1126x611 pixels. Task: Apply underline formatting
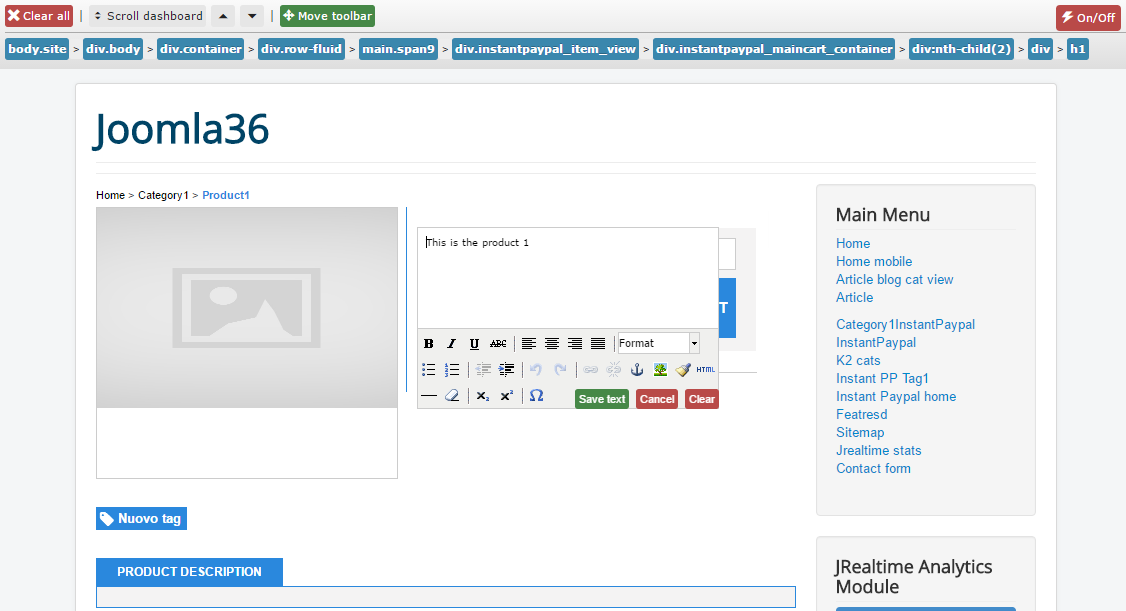tap(475, 344)
